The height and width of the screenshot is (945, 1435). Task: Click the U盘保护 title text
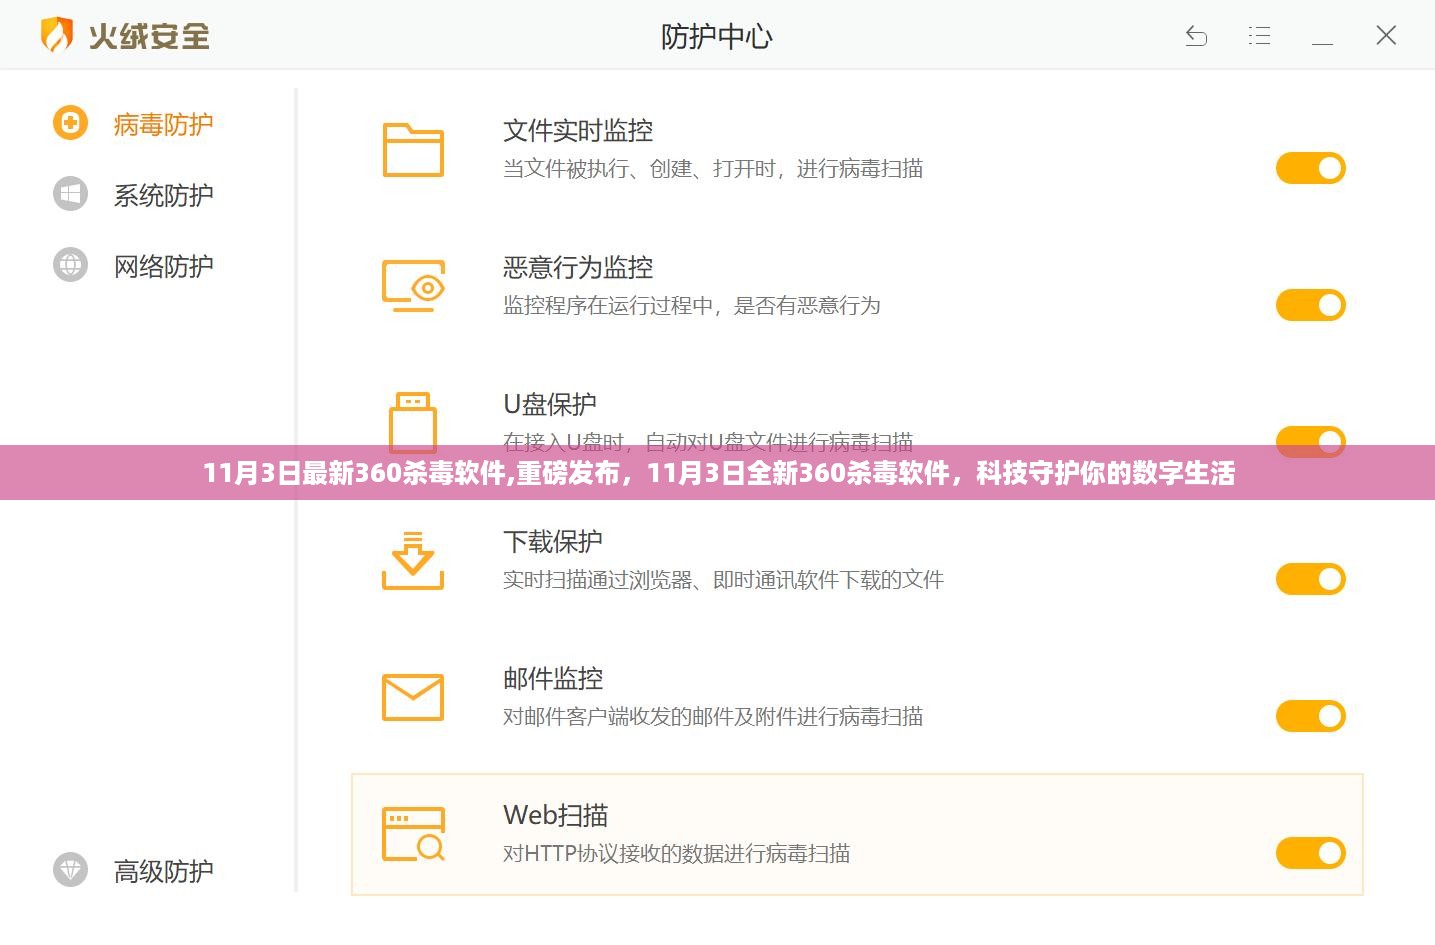(549, 405)
